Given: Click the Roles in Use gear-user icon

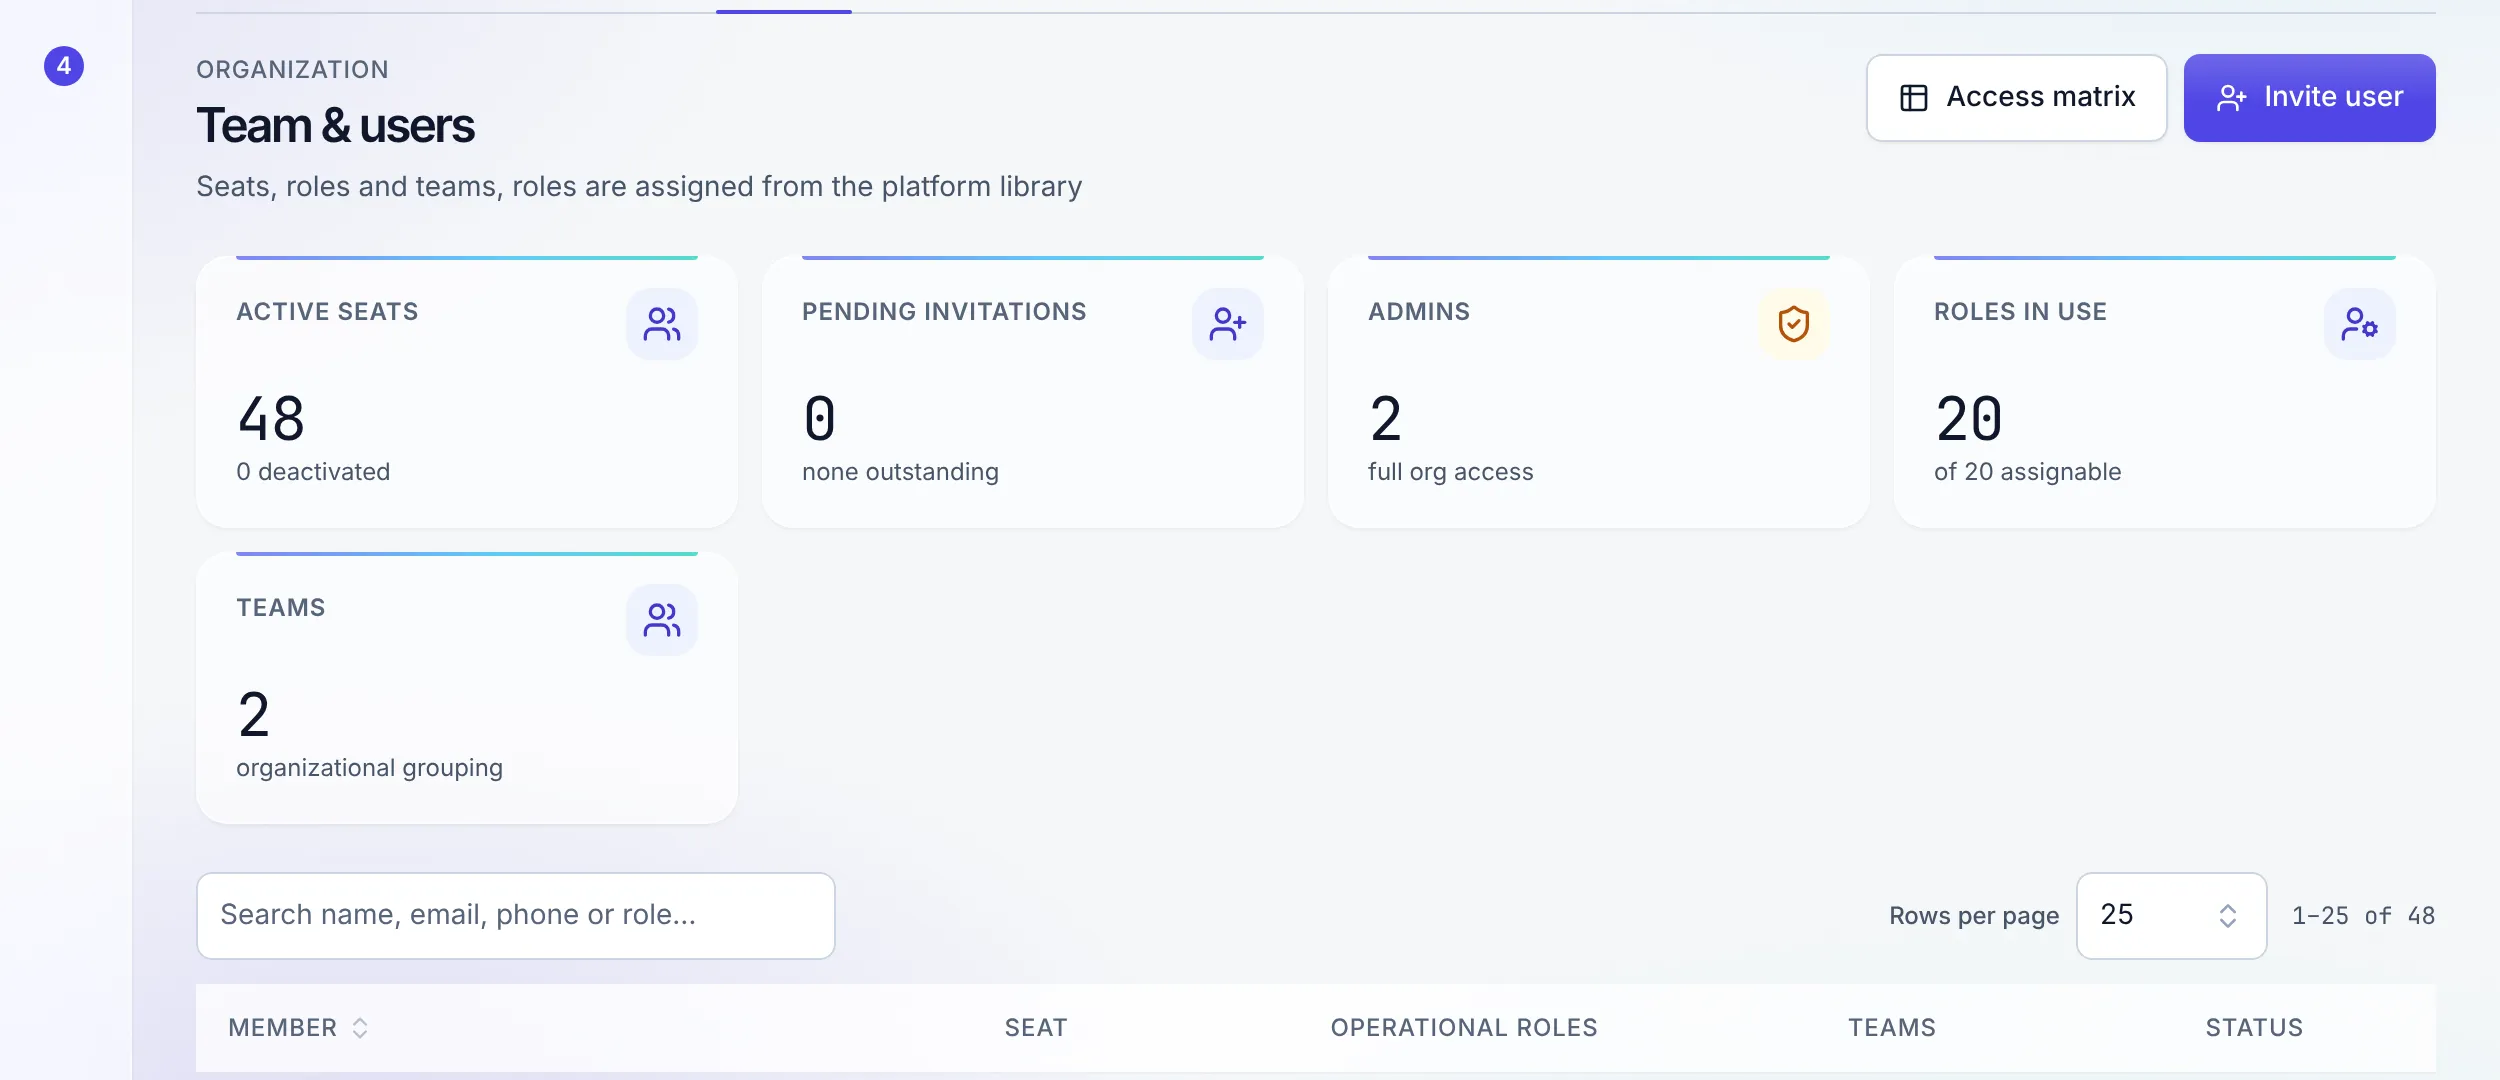Looking at the screenshot, I should pyautogui.click(x=2360, y=324).
